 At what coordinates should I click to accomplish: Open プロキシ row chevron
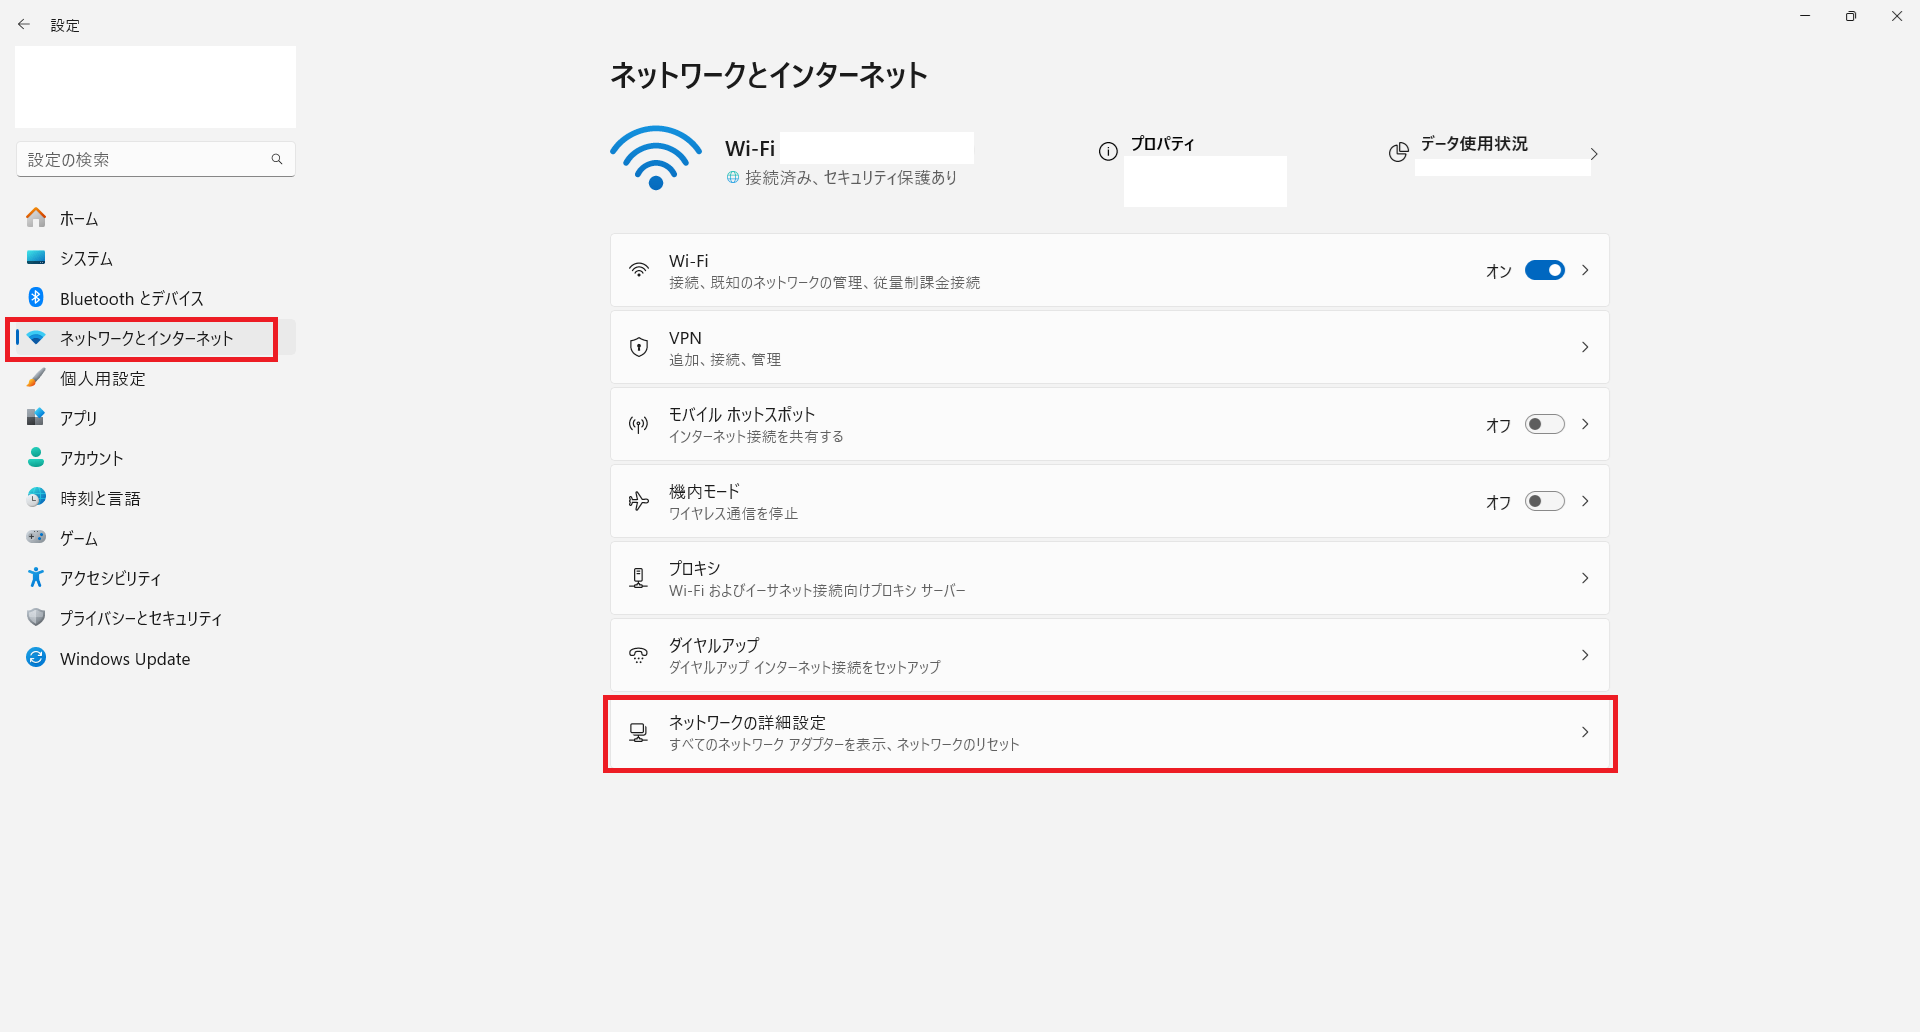[x=1585, y=578]
